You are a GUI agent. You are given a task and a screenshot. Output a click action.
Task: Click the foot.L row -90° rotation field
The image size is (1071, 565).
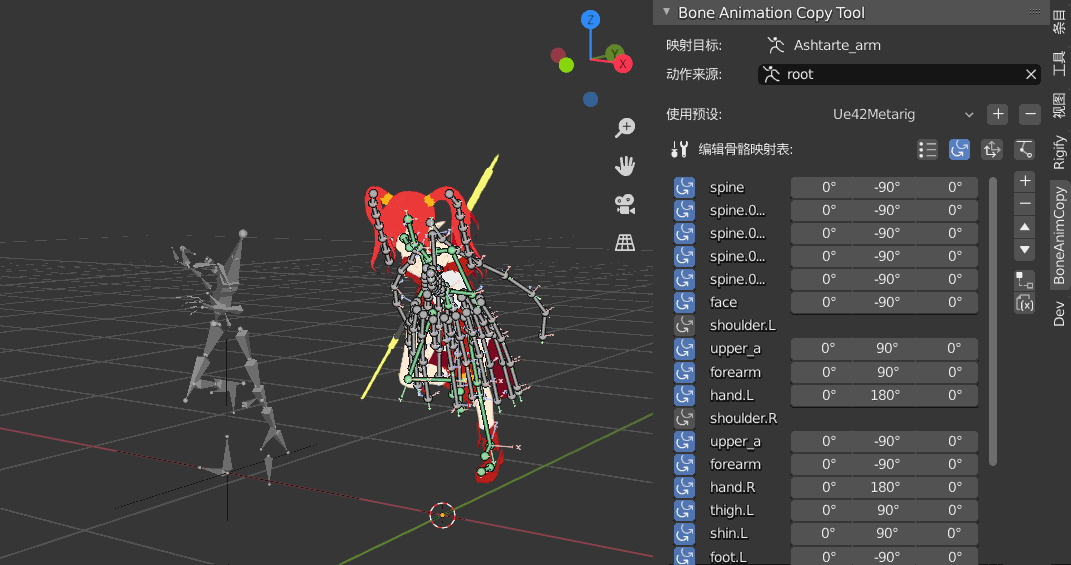[886, 556]
